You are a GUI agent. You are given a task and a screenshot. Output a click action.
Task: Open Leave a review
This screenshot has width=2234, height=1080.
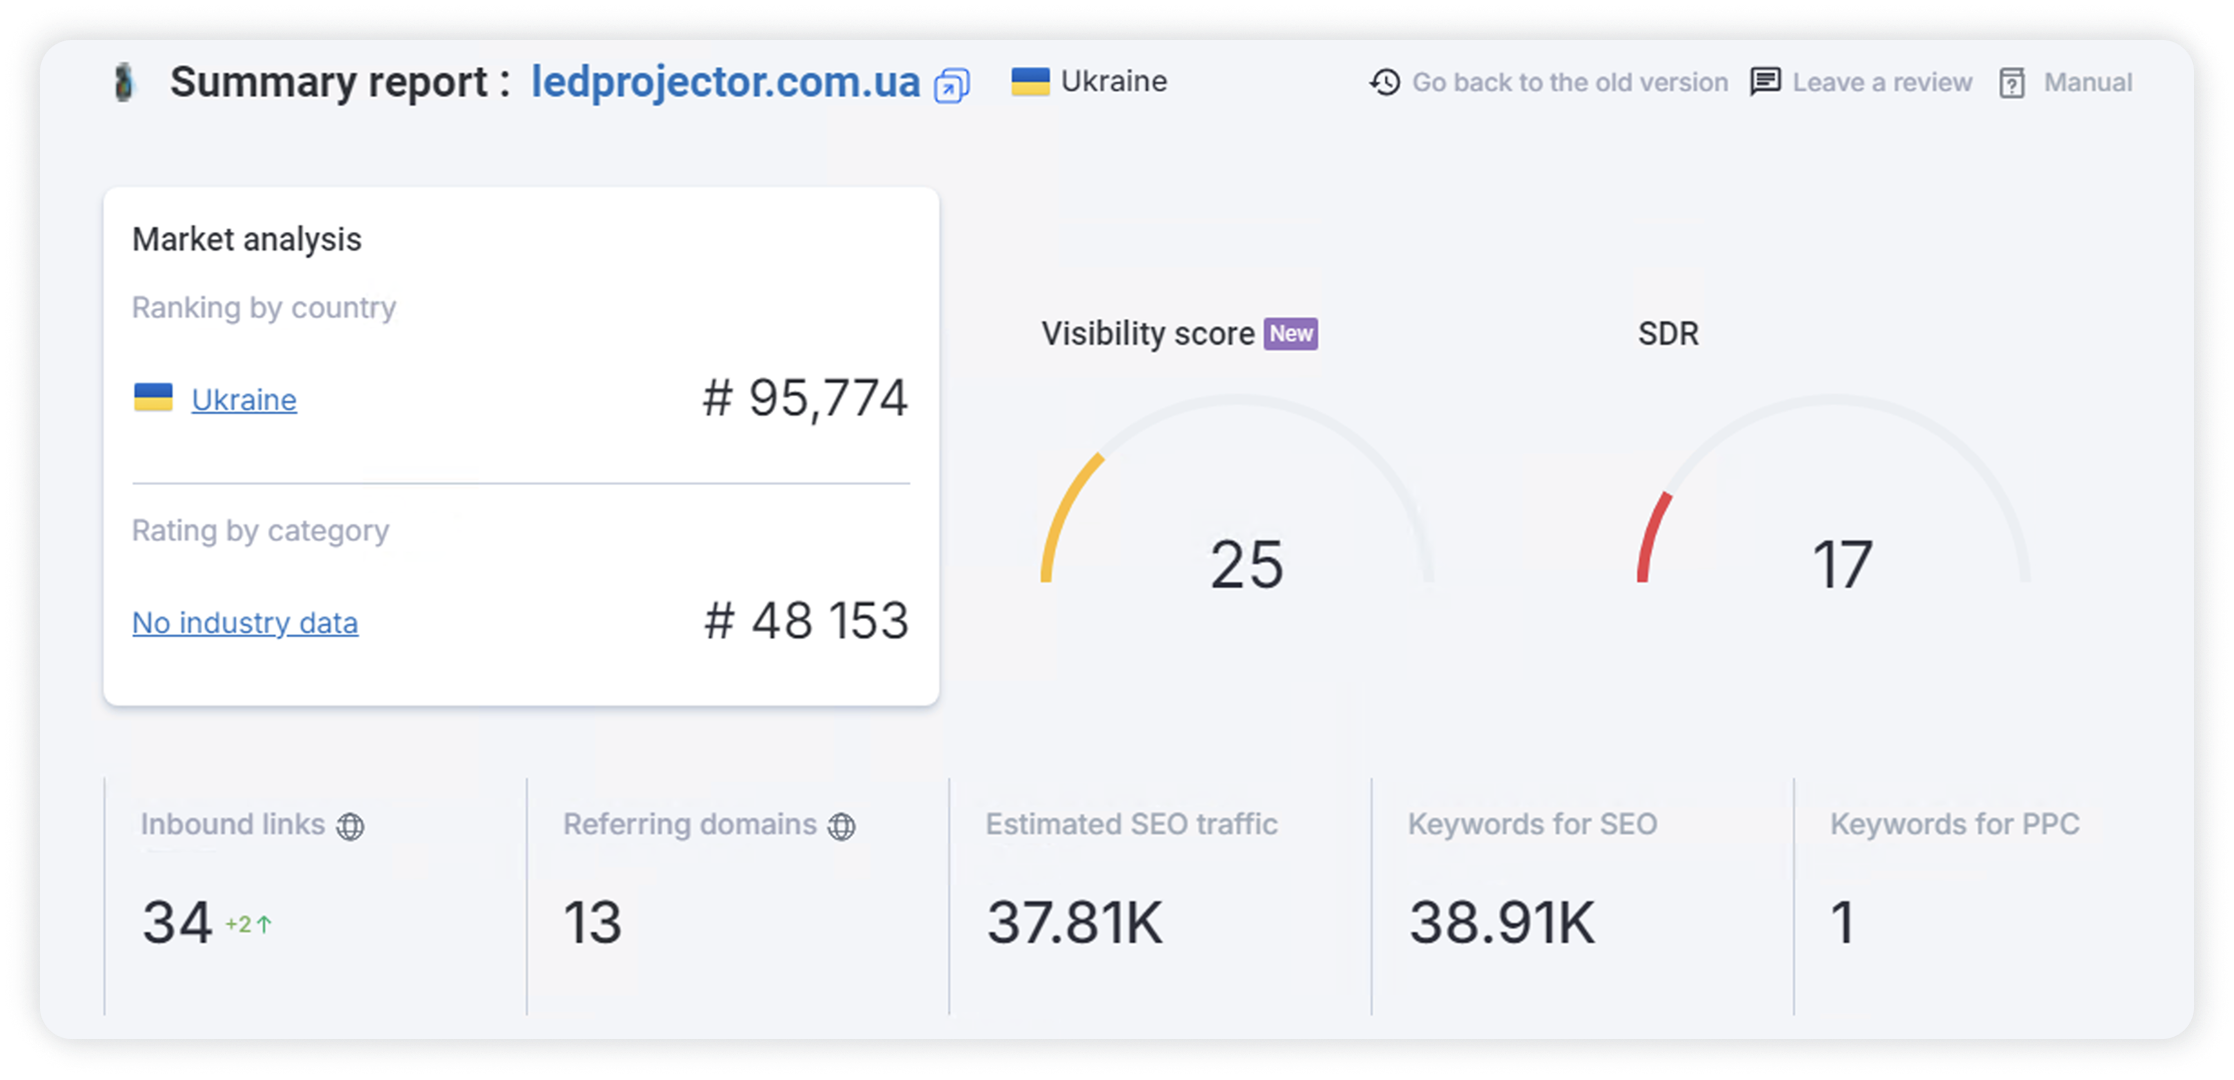pos(1882,82)
